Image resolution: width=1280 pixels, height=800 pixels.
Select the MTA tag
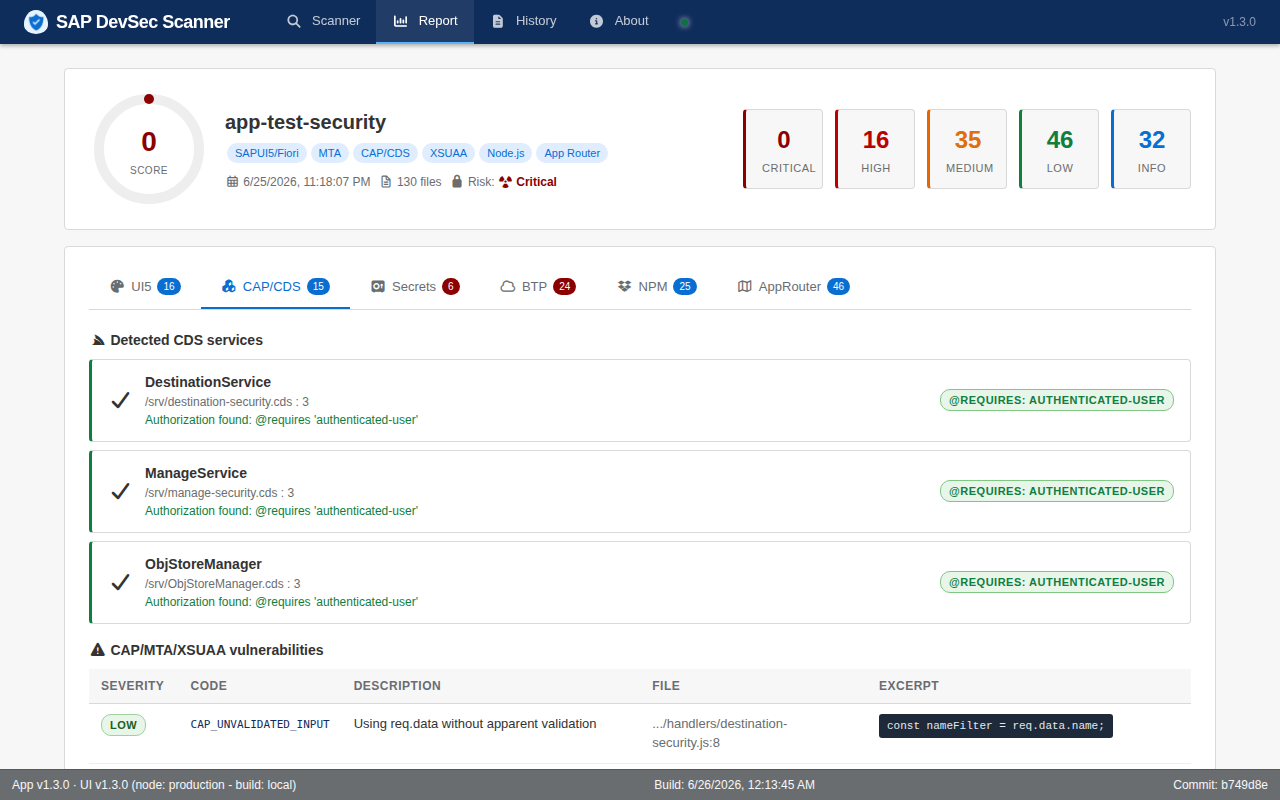point(330,153)
